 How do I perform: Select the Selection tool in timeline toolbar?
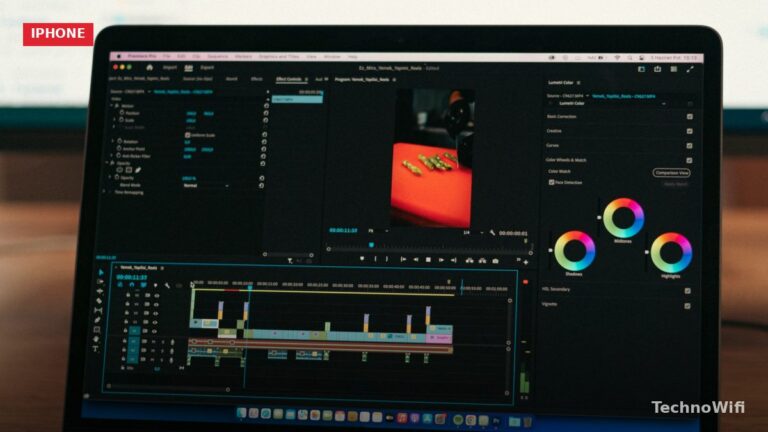[101, 272]
